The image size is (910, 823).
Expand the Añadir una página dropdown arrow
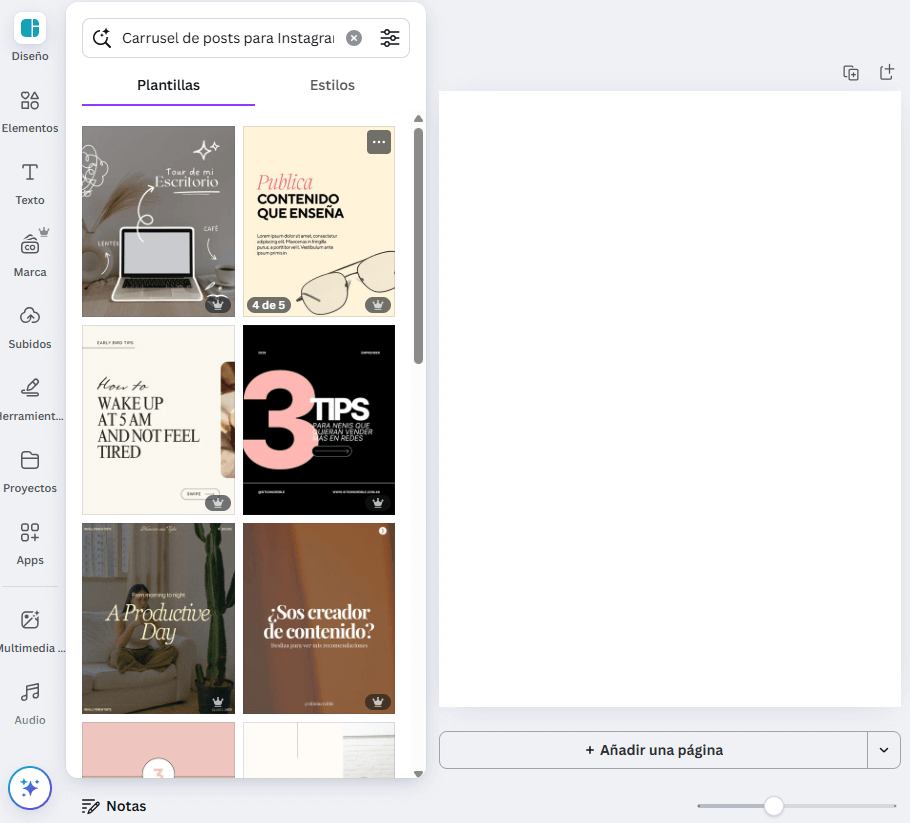pyautogui.click(x=884, y=750)
